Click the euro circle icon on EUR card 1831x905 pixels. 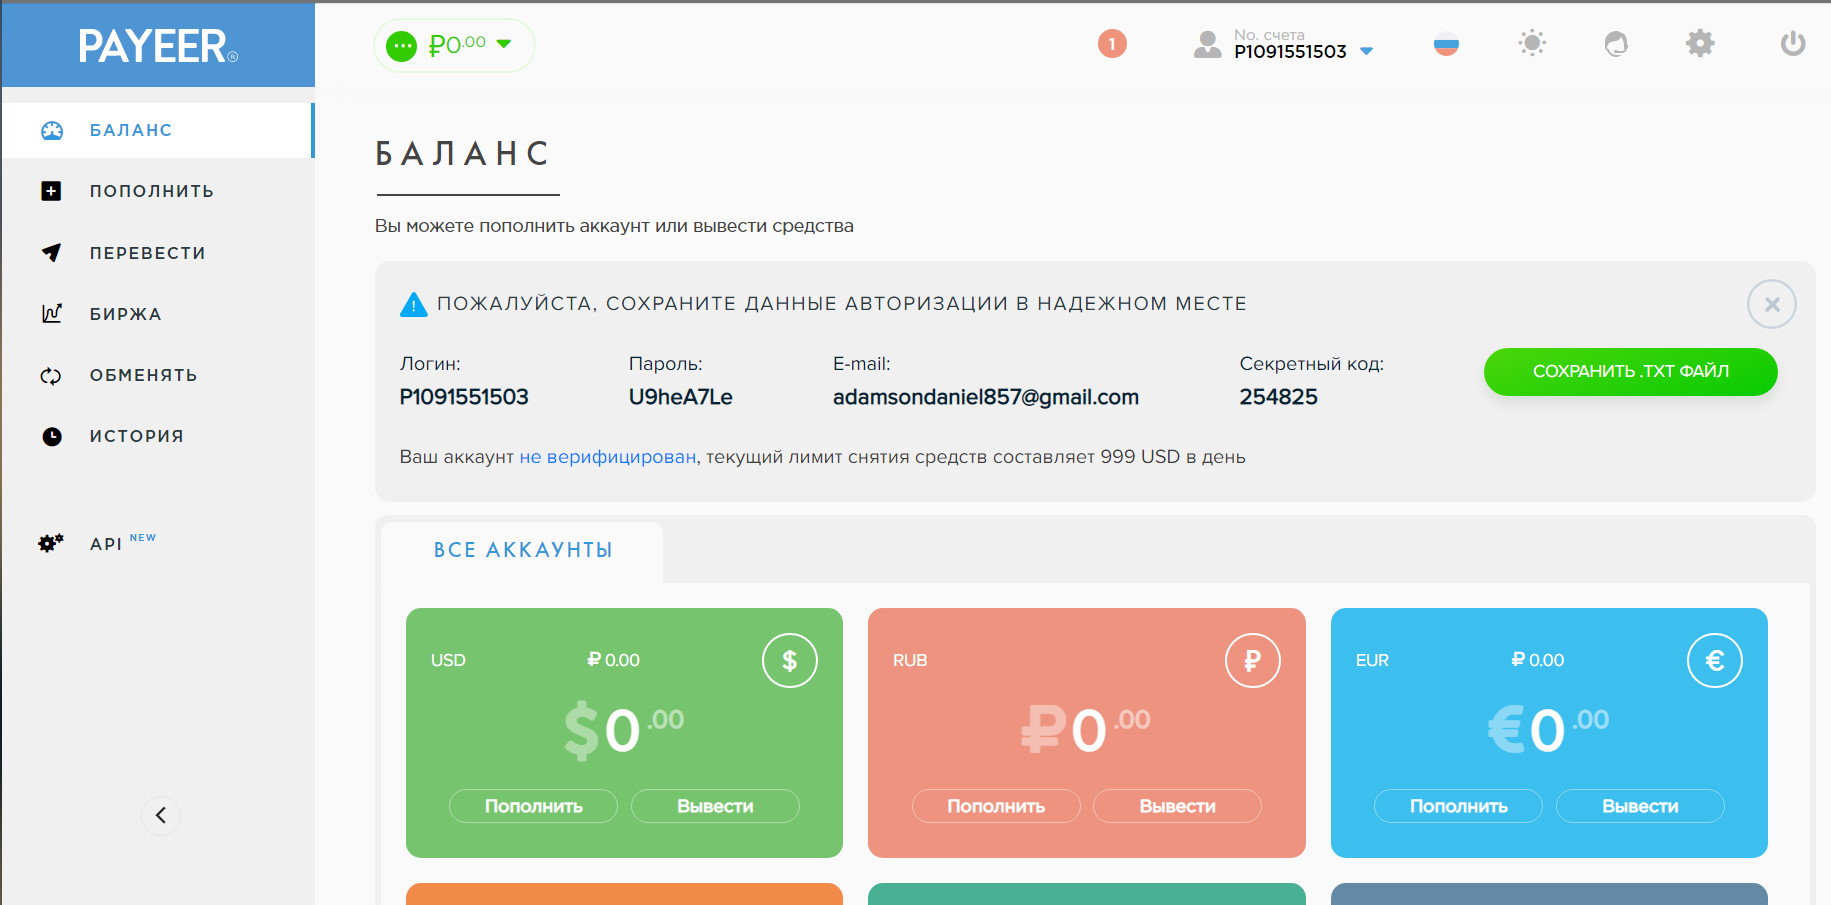(x=1714, y=661)
